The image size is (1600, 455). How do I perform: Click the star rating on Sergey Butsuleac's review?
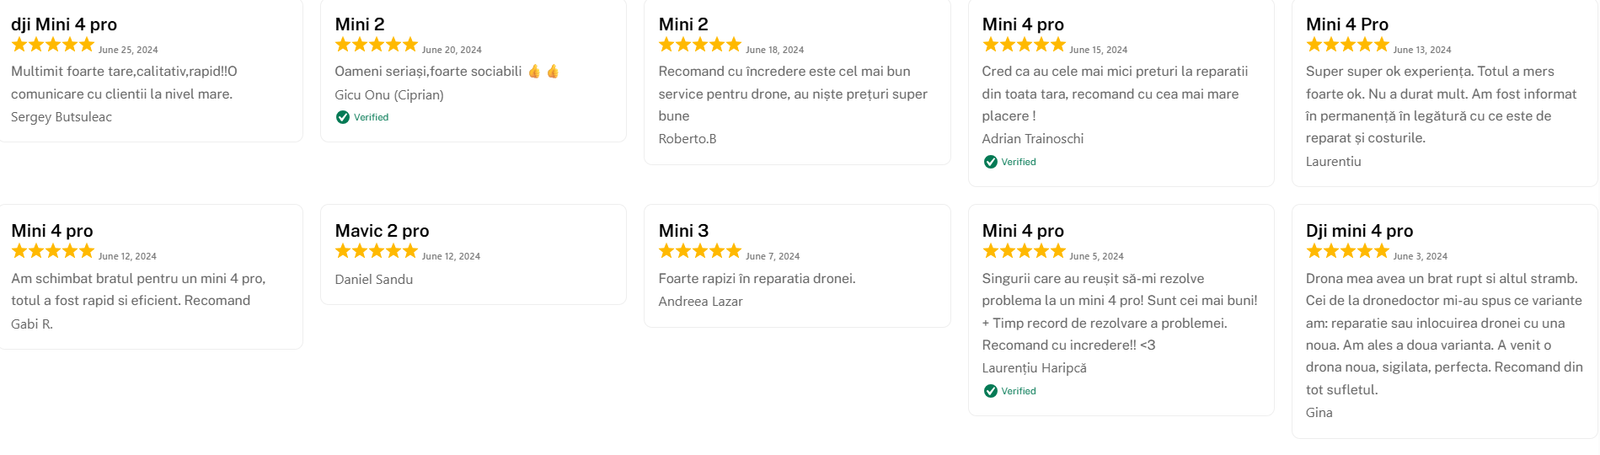[x=52, y=45]
